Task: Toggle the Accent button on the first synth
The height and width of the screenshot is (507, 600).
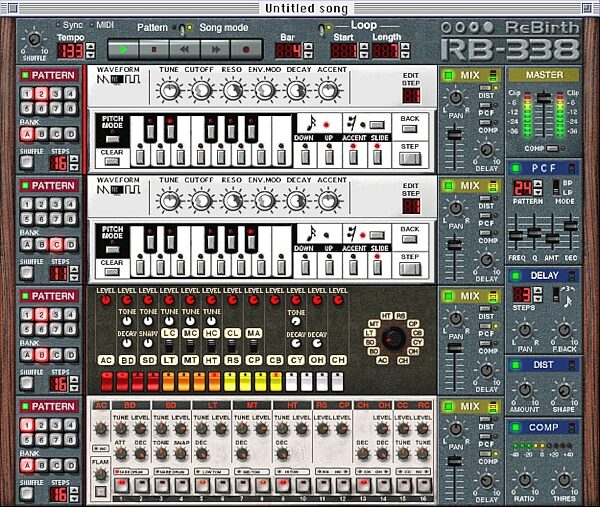Action: [x=353, y=157]
